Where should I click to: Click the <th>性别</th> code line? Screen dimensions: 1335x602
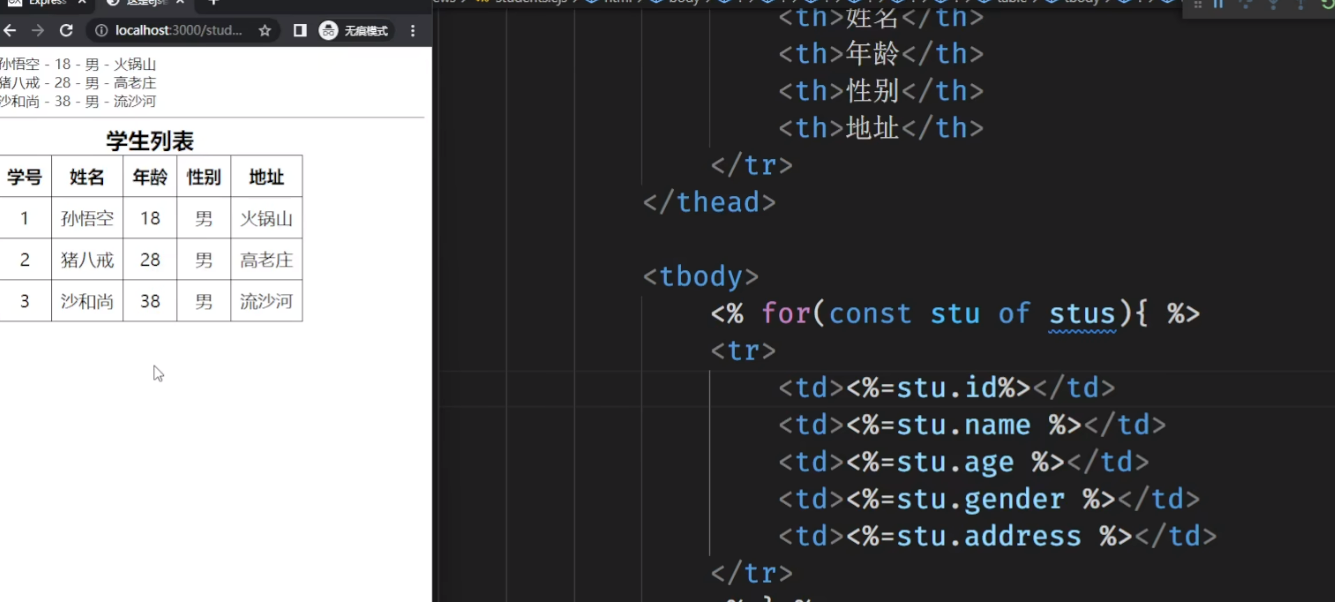[882, 91]
